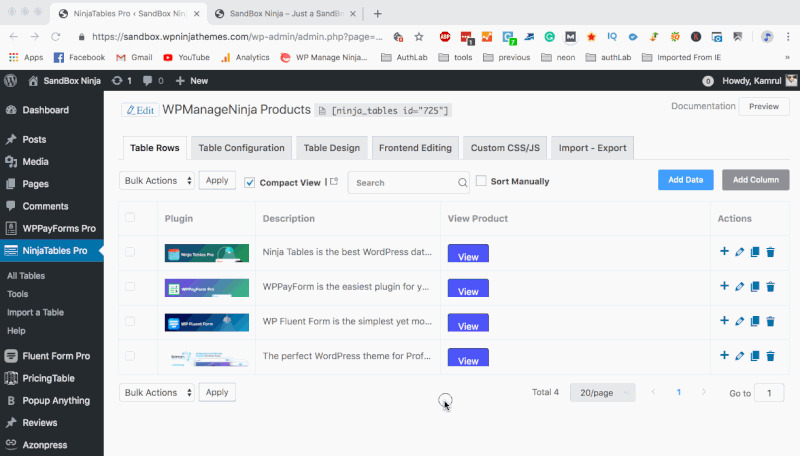The width and height of the screenshot is (800, 456).
Task: Go to the previous pagination page arrow
Action: tap(653, 392)
